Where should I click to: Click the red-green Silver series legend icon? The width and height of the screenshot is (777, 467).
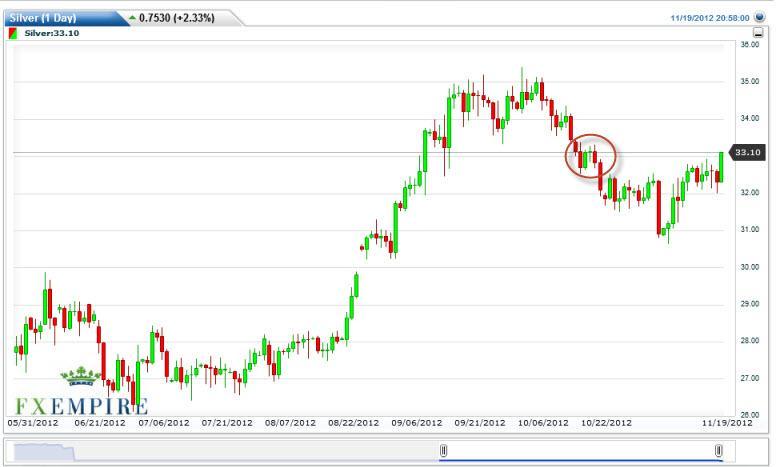tap(13, 34)
